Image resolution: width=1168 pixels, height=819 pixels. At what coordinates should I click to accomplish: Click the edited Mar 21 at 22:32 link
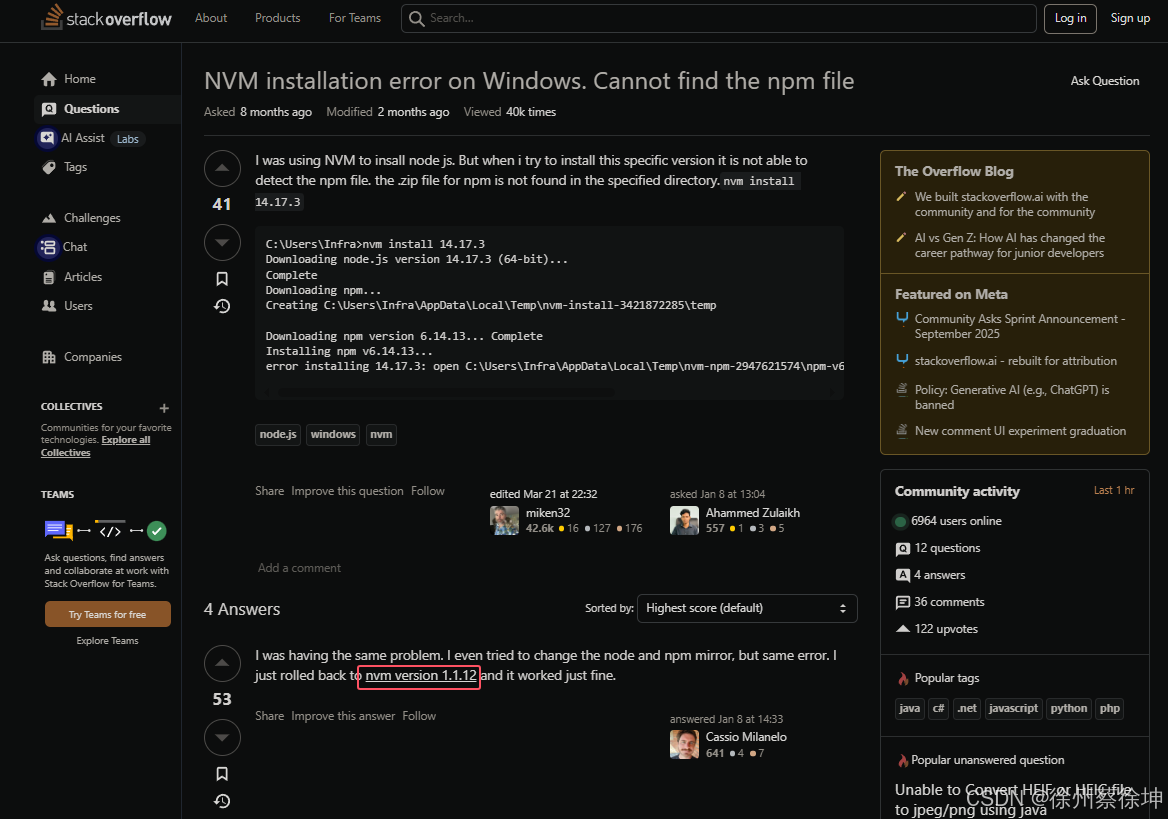[543, 494]
